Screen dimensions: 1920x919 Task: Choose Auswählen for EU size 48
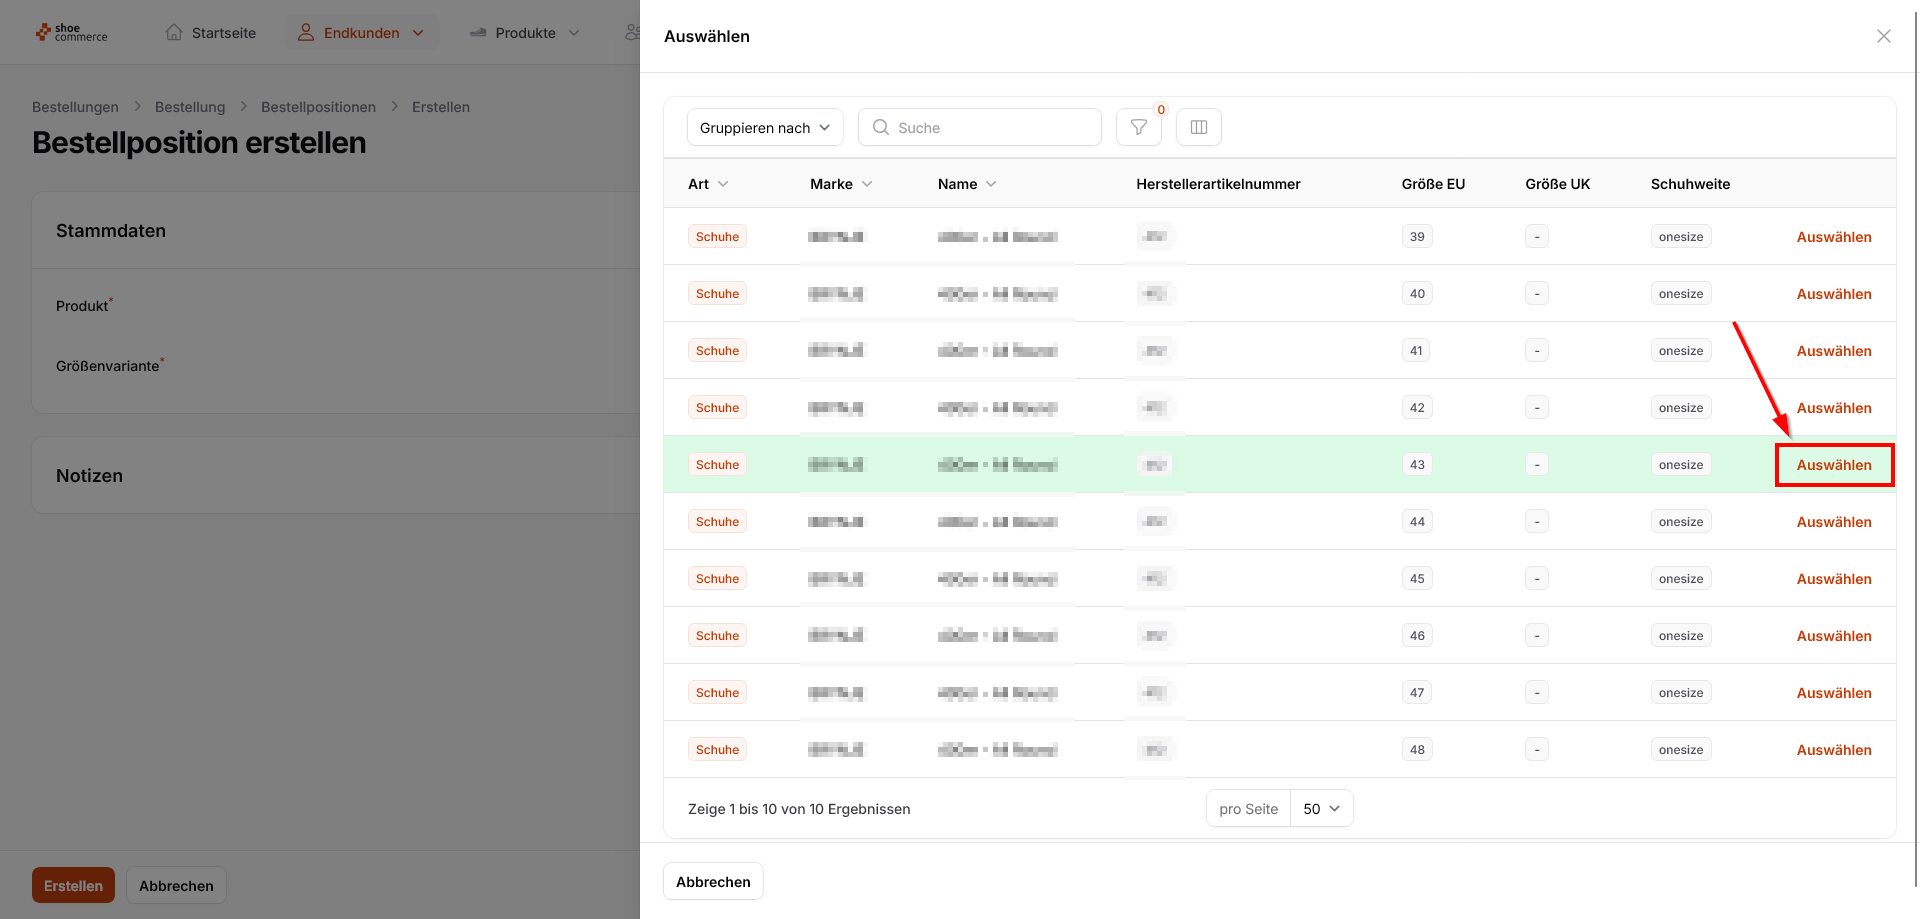[1833, 750]
